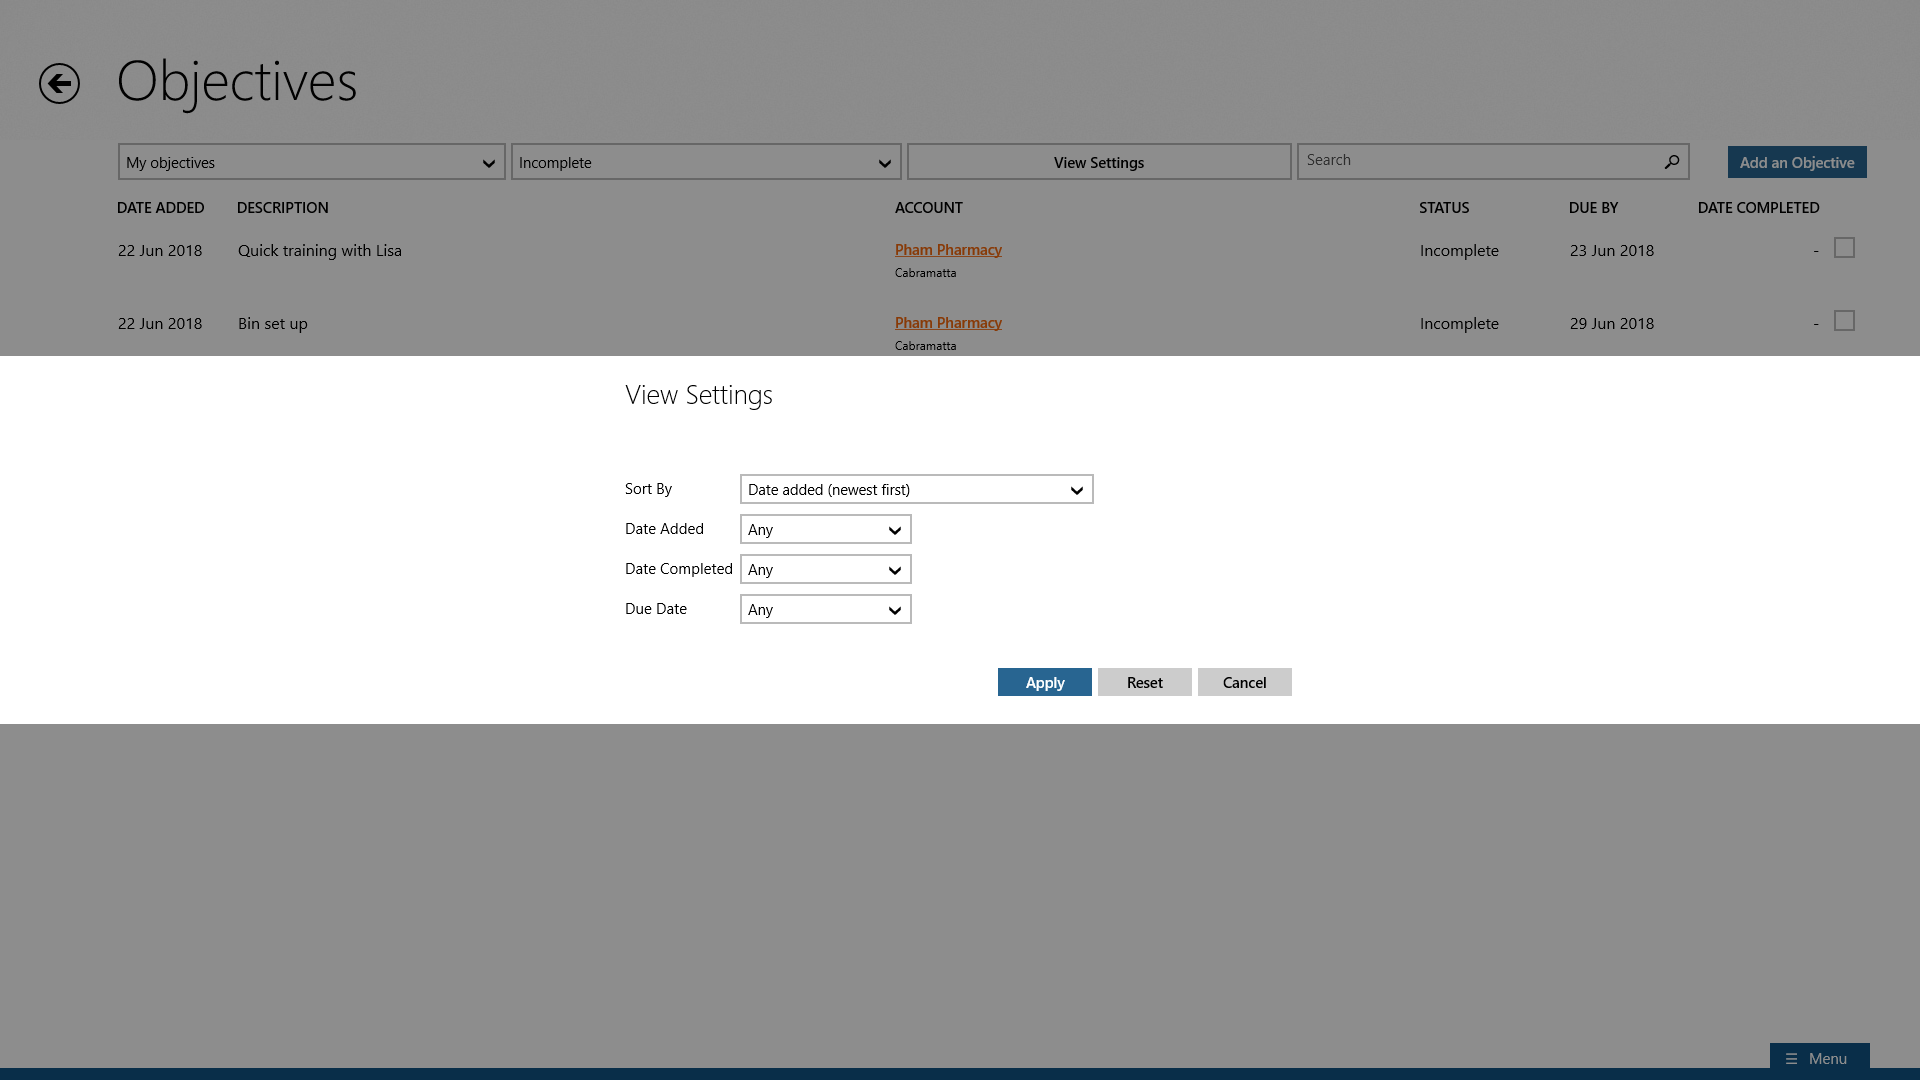Open the My objectives filter dropdown
This screenshot has width=1920, height=1080.
pos(311,162)
